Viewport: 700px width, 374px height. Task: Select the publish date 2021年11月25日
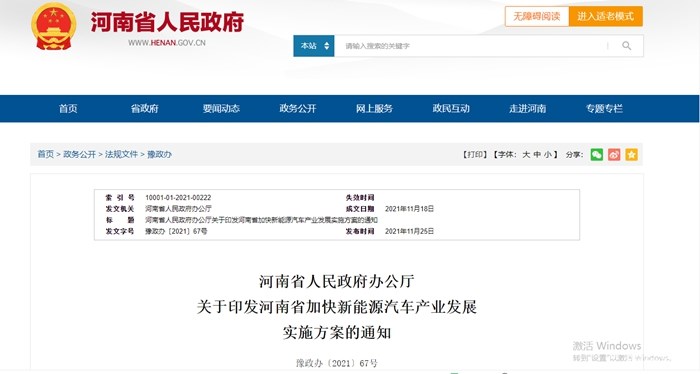point(409,231)
